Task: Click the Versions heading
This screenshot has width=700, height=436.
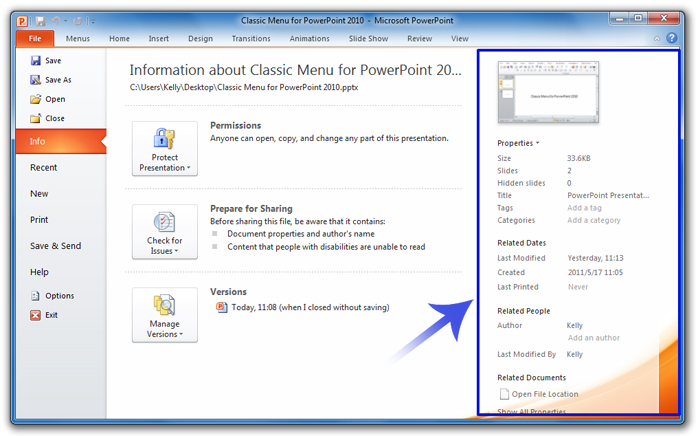Action: tap(228, 291)
